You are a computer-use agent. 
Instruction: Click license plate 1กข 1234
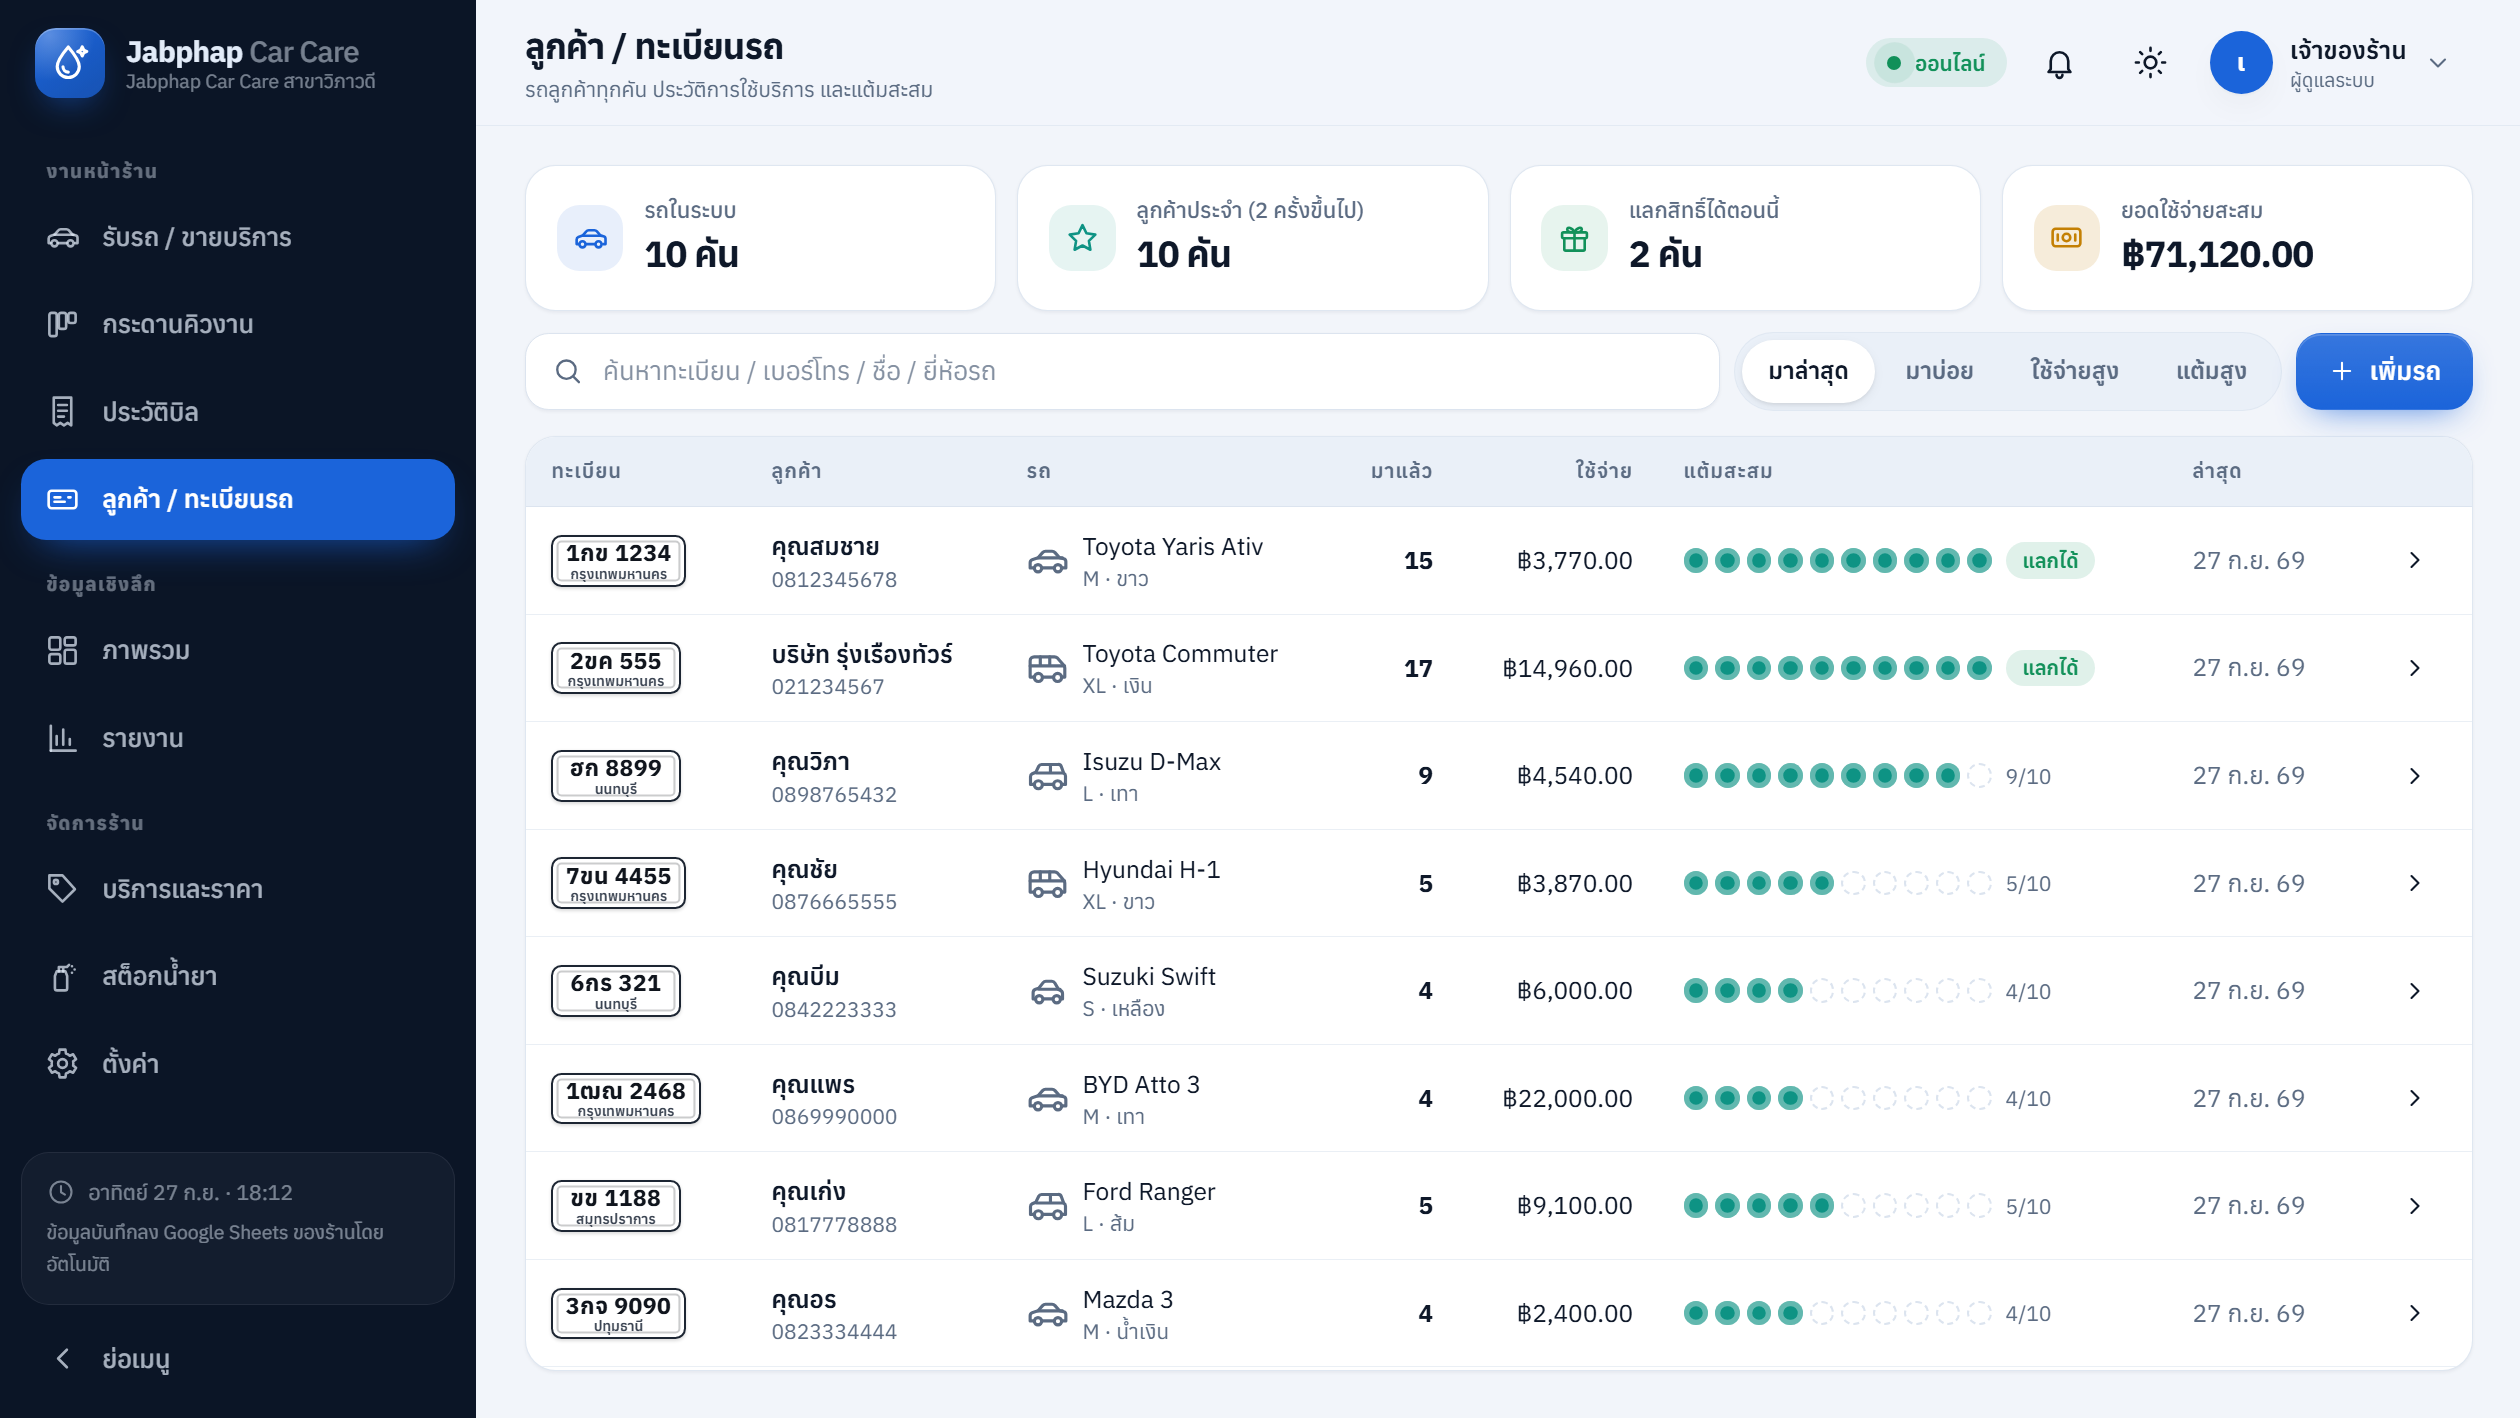click(x=618, y=561)
